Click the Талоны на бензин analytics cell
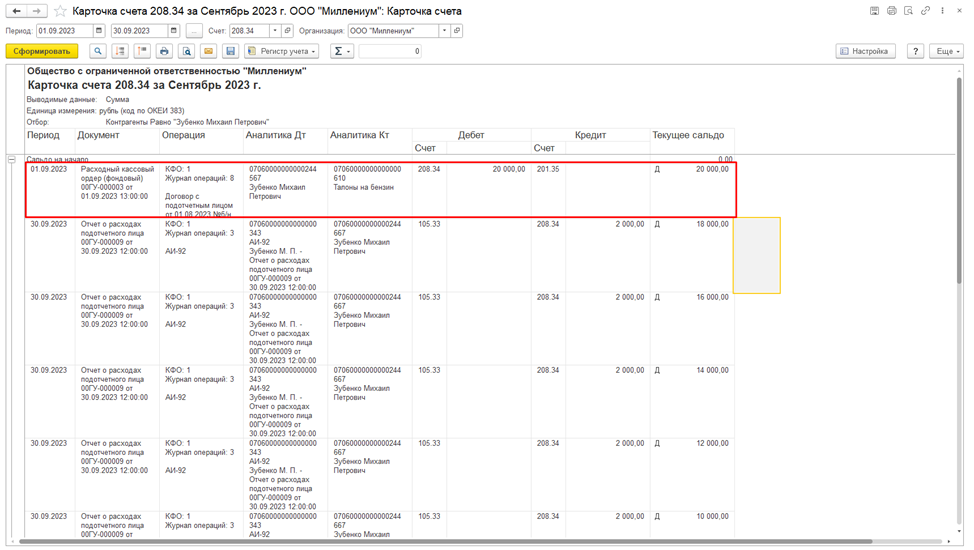974x550 pixels. [x=363, y=187]
